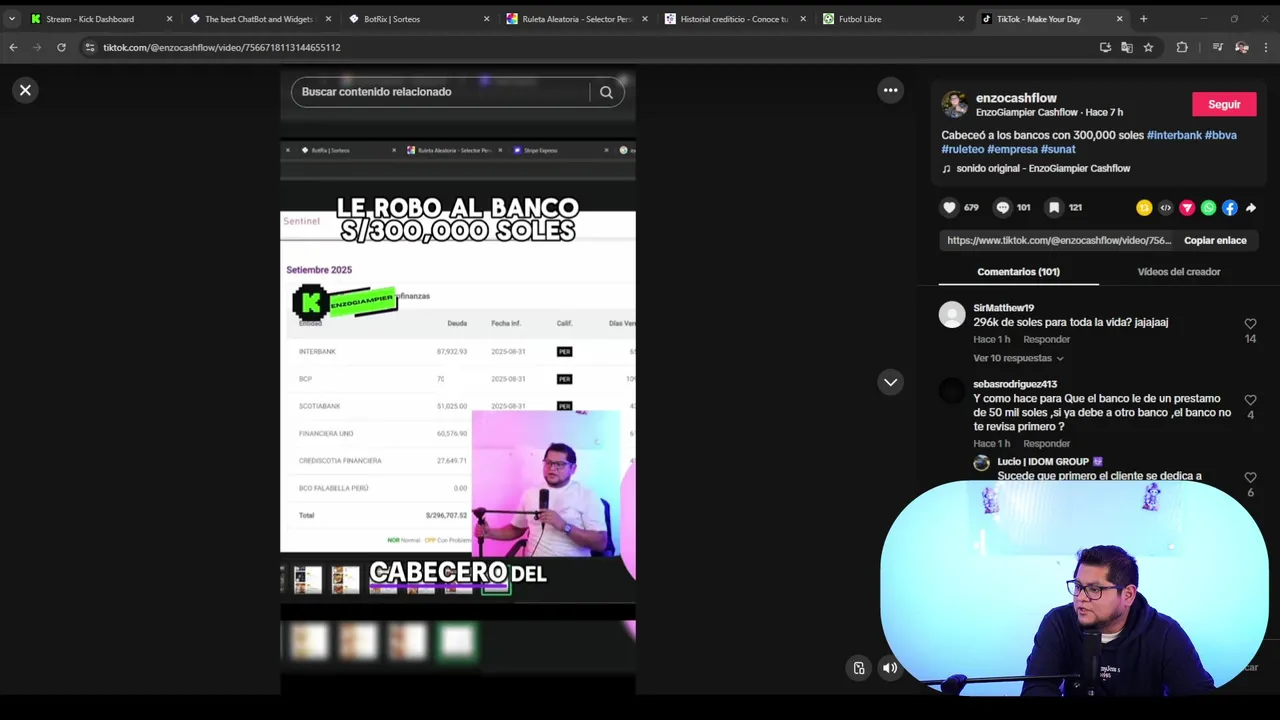Like Lucio IDOM GROUP's reply

[x=1250, y=478]
